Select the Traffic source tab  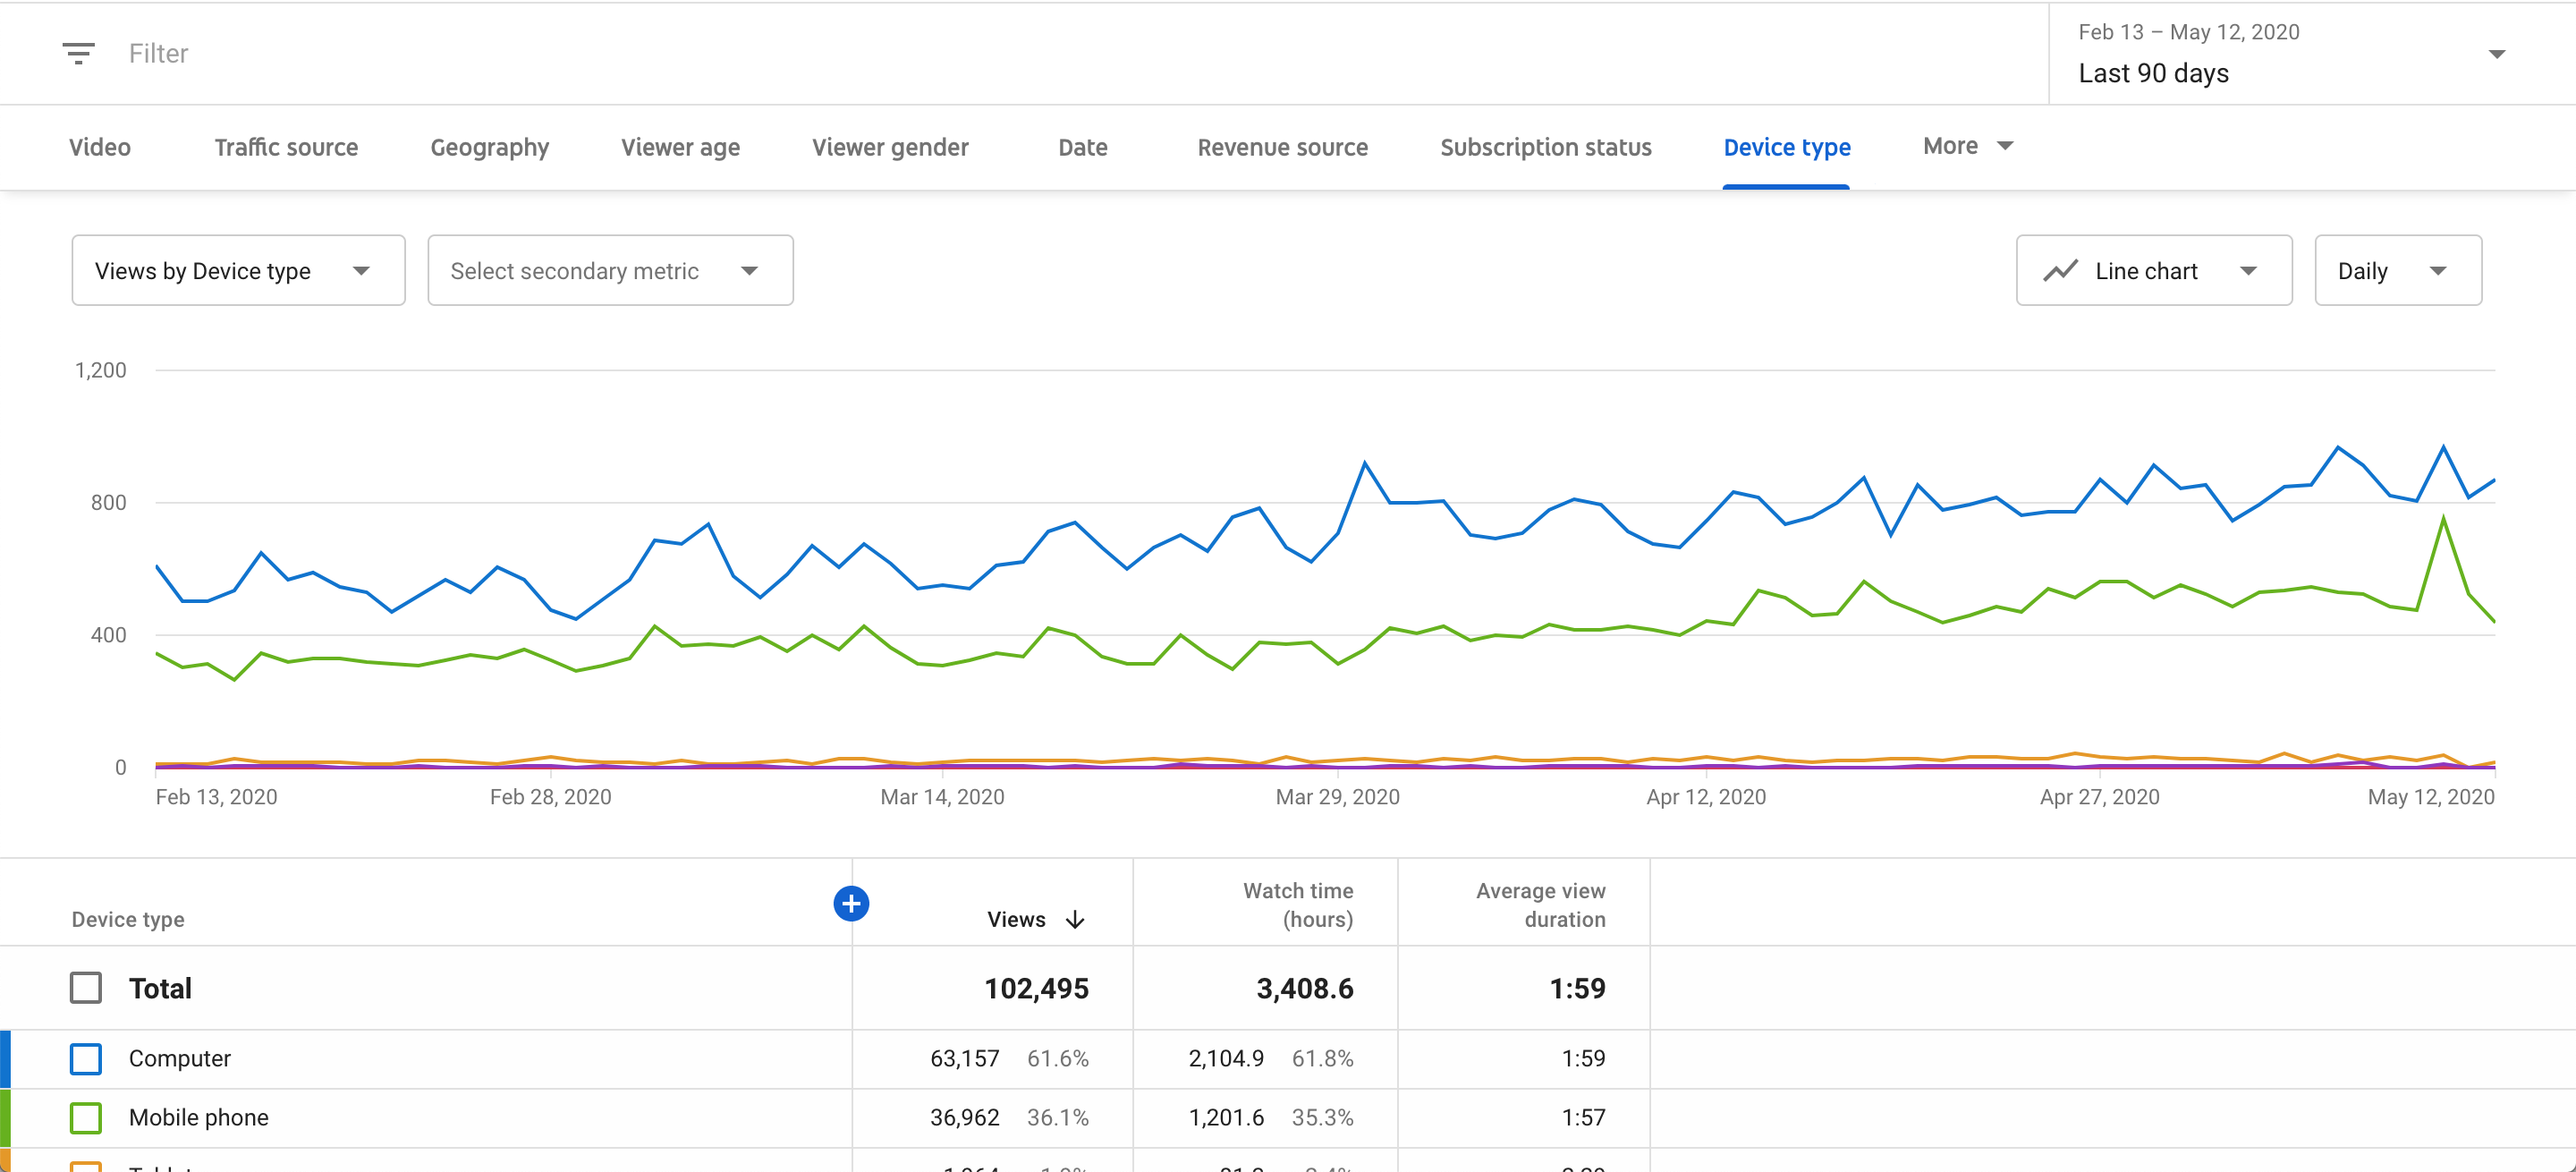pos(286,145)
